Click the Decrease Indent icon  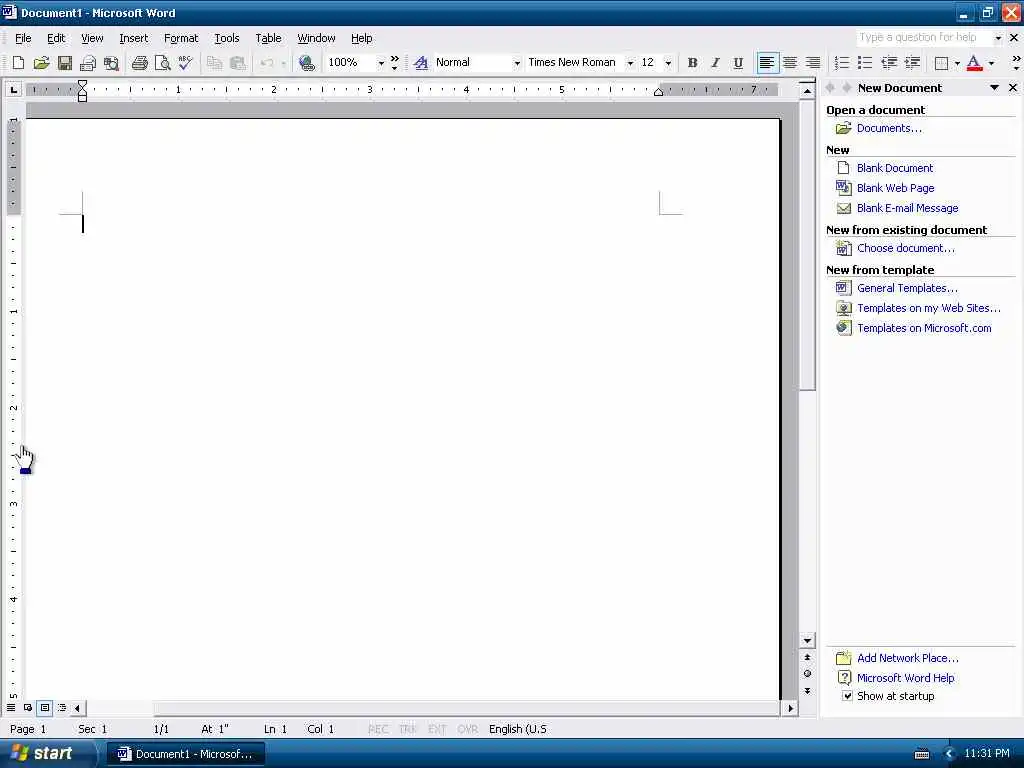889,63
